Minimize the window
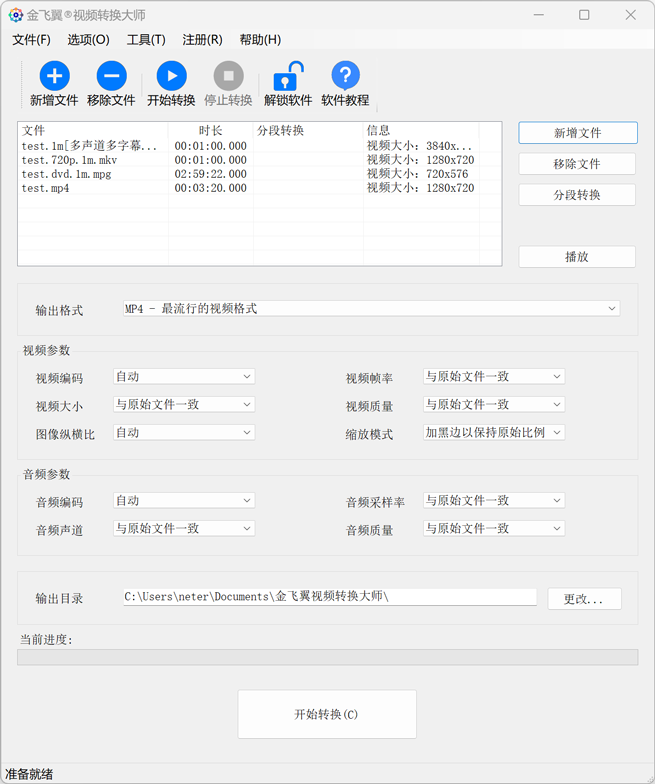655x784 pixels. click(538, 15)
